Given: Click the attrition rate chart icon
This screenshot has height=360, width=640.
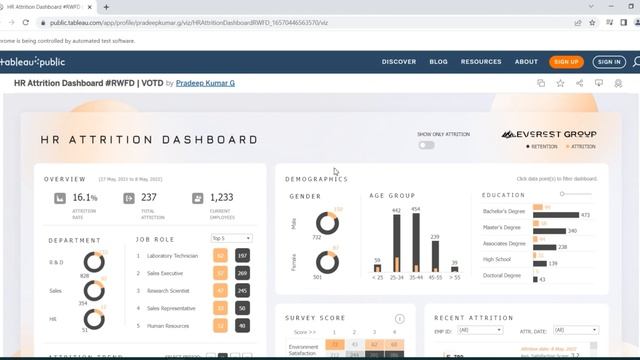Looking at the screenshot, I should click(60, 198).
